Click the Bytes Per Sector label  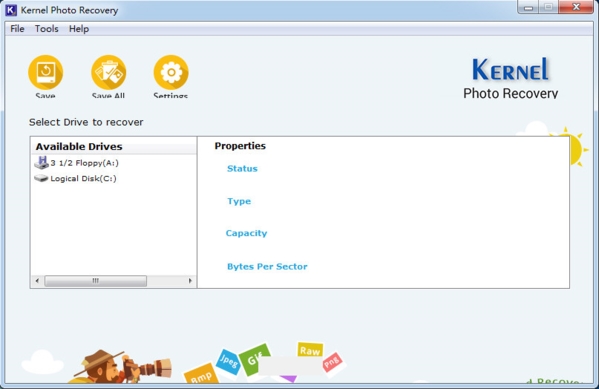267,266
